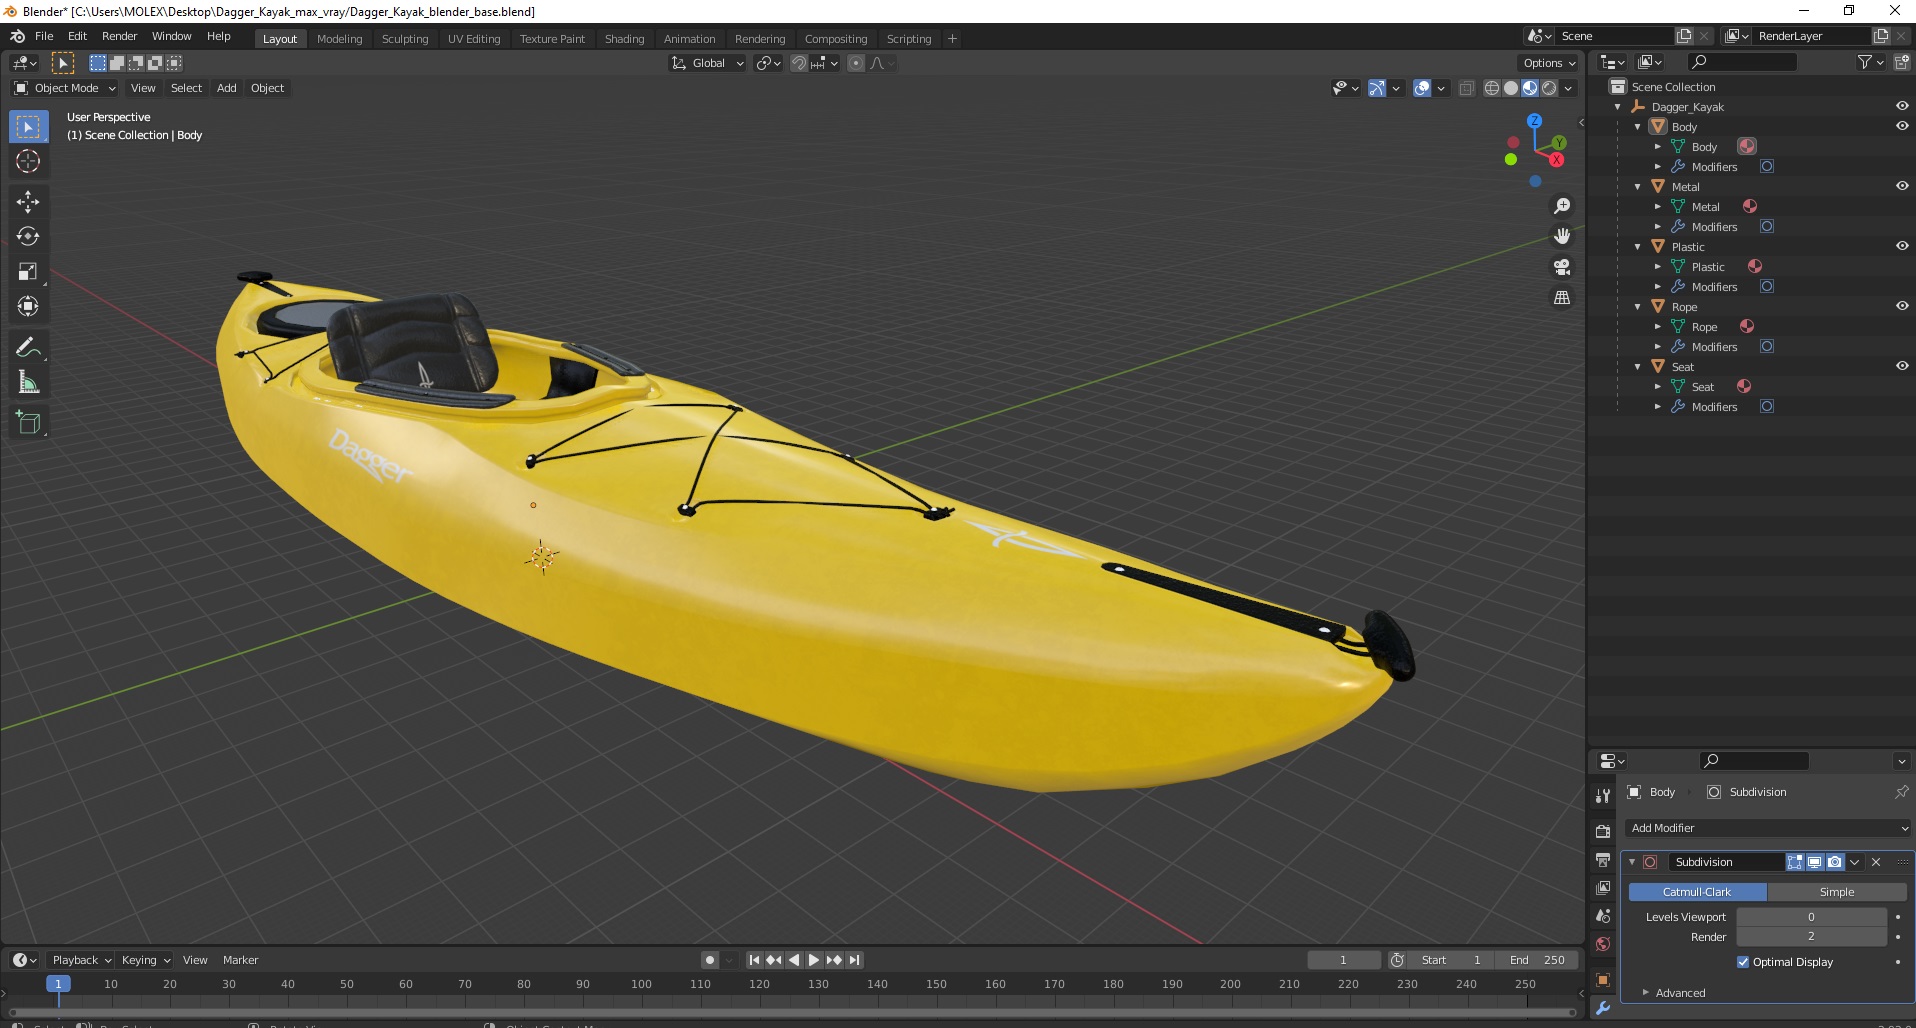The height and width of the screenshot is (1028, 1916).
Task: Select the Annotate pencil tool
Action: coord(28,347)
